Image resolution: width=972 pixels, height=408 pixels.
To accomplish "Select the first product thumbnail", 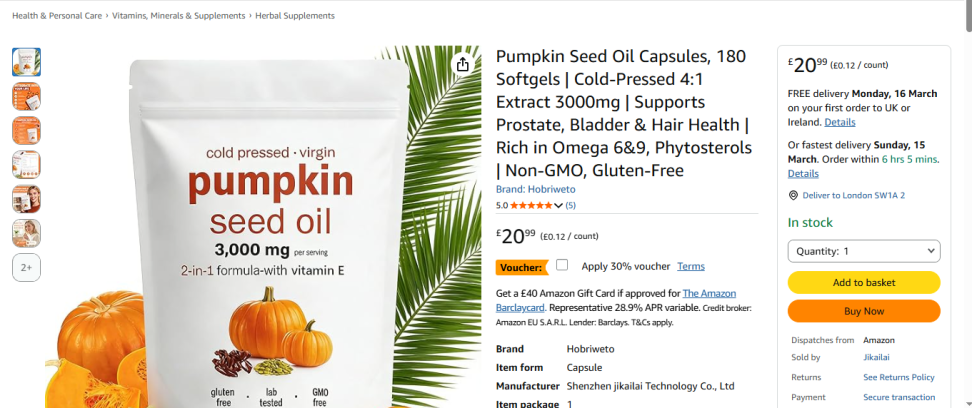I will point(26,62).
